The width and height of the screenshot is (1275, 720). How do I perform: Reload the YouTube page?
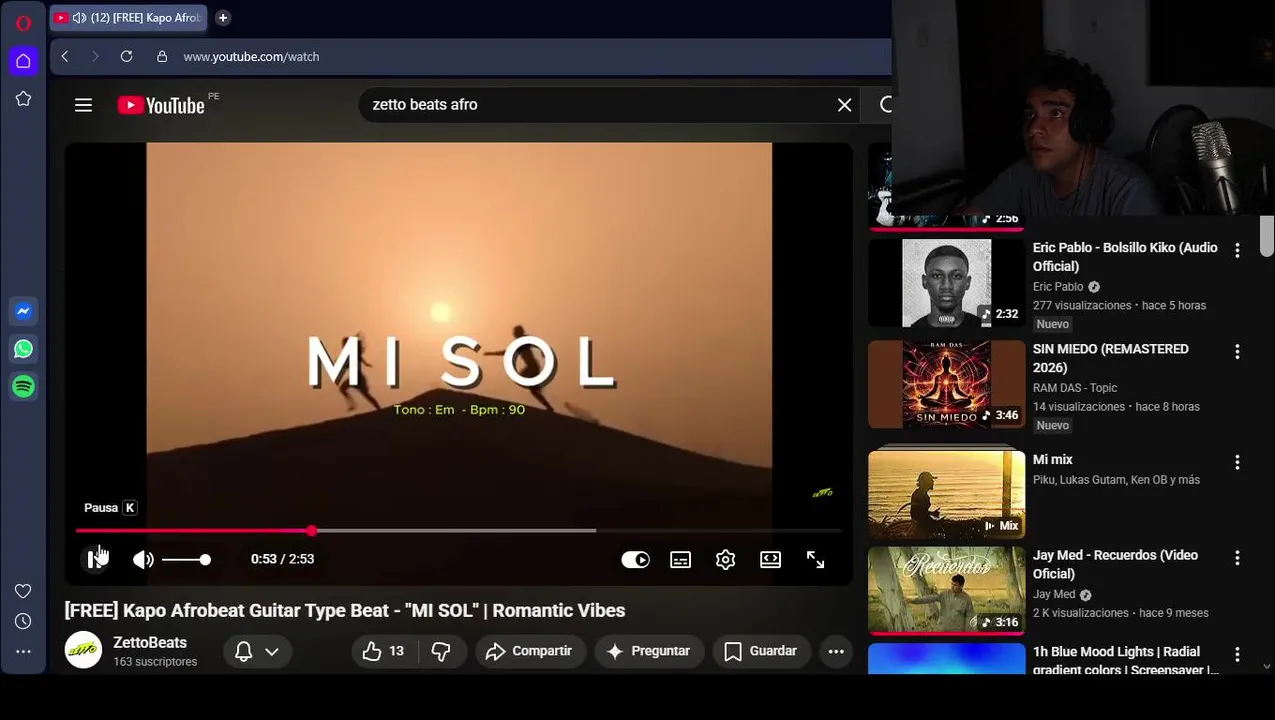tap(127, 57)
